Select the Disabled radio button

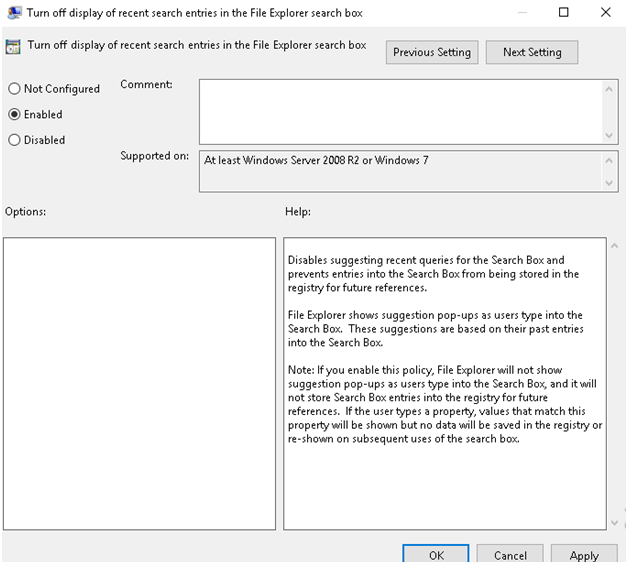tap(14, 141)
